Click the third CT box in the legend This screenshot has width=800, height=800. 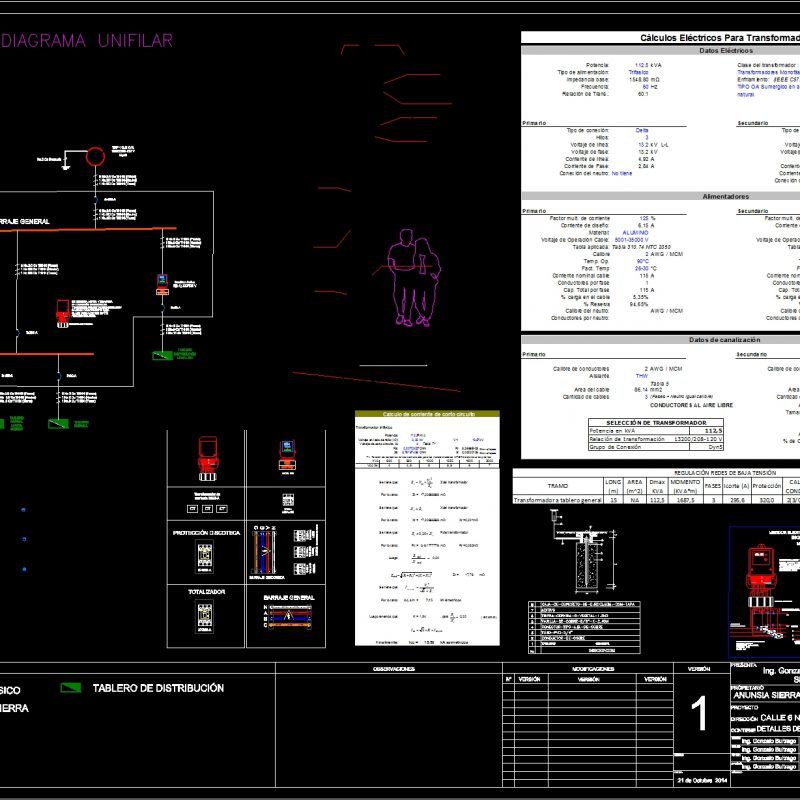tap(221, 508)
